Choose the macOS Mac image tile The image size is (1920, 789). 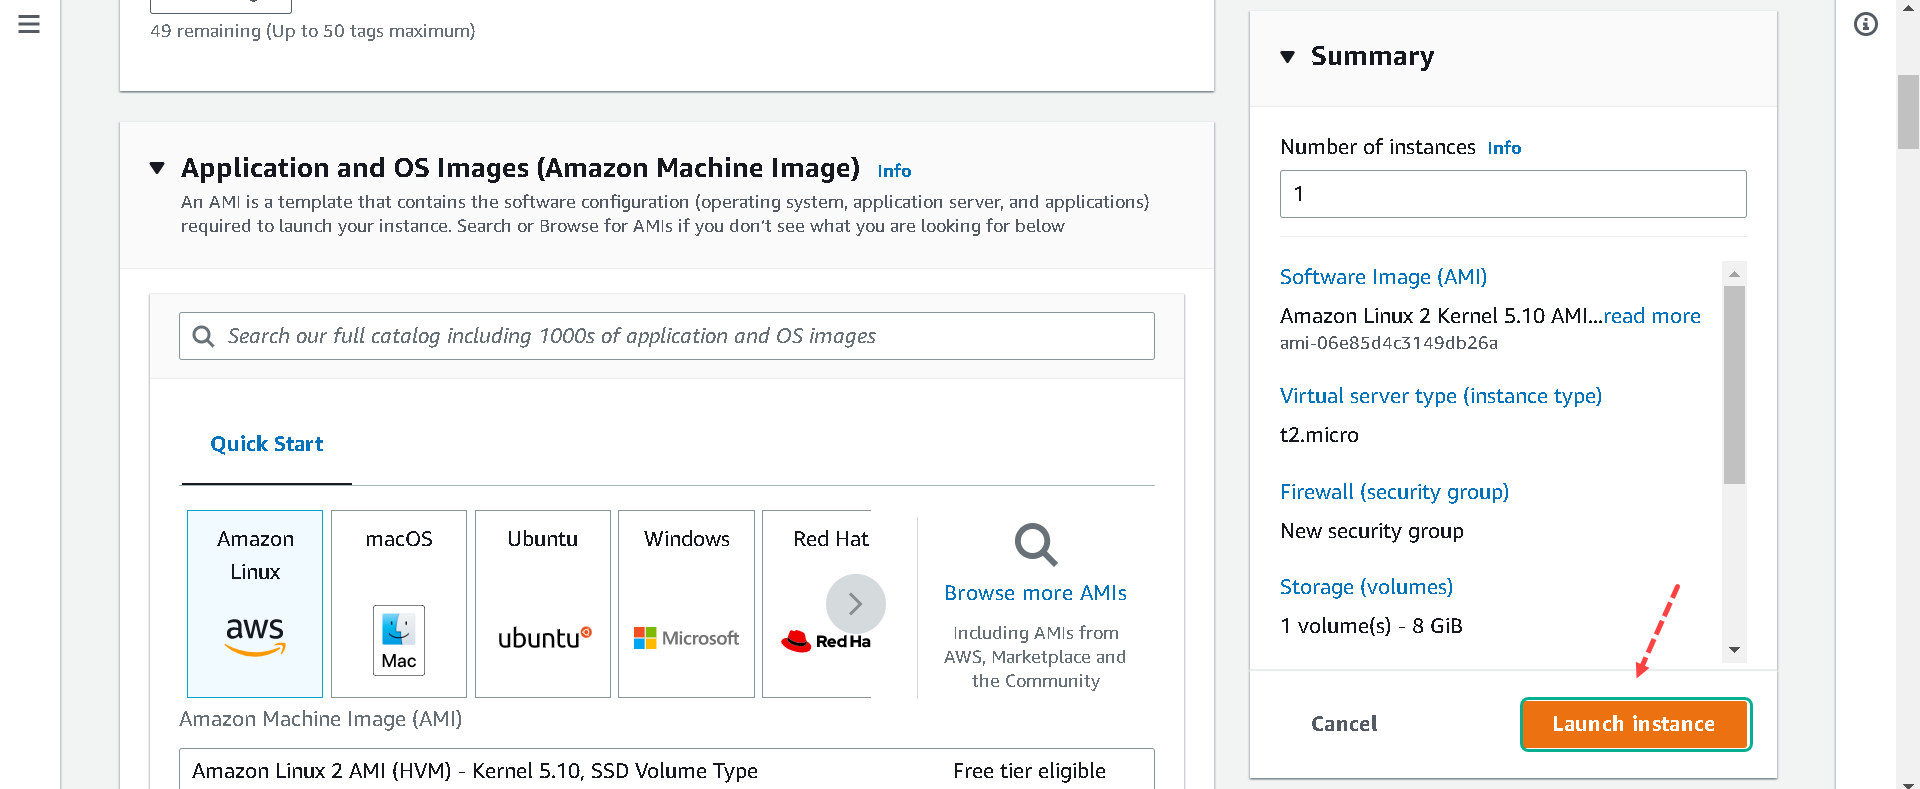[399, 604]
